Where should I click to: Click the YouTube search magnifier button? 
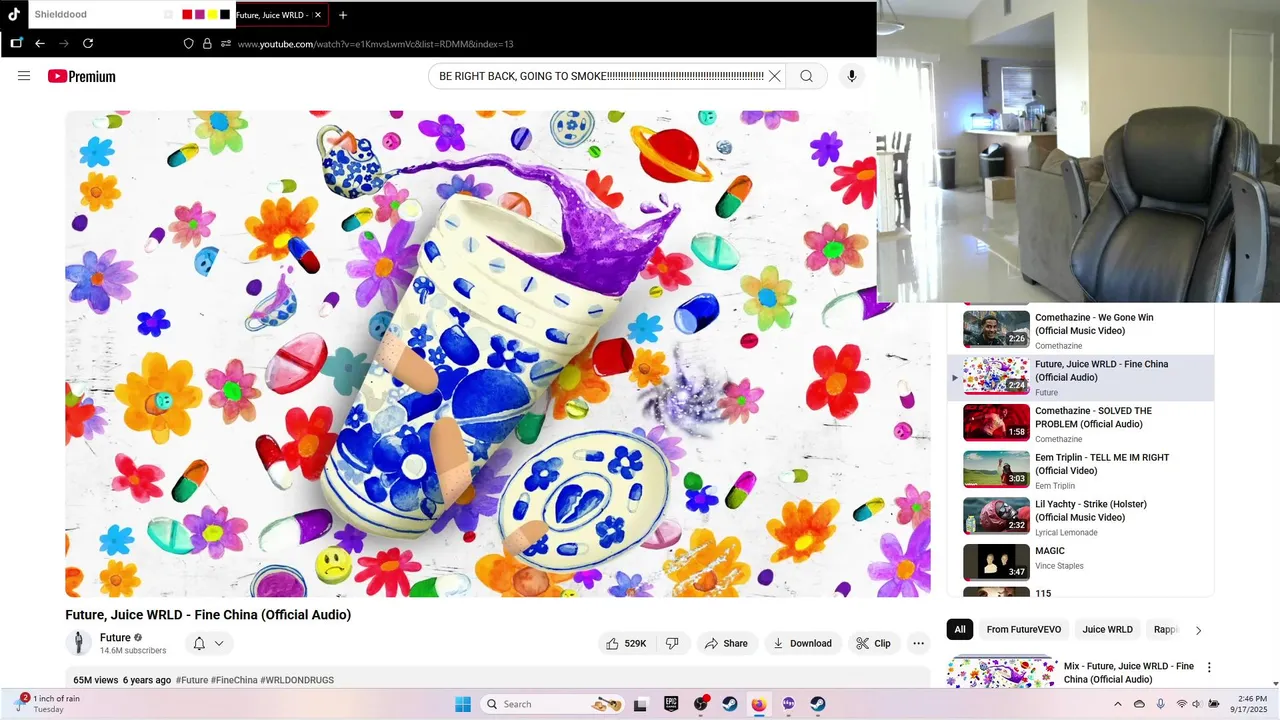[806, 76]
